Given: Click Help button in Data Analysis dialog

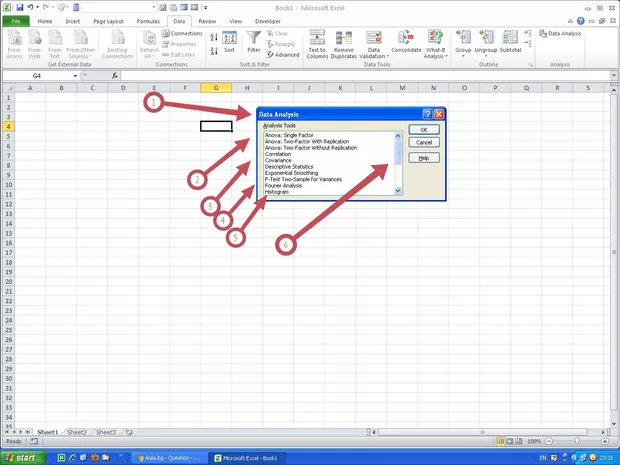Looking at the screenshot, I should click(424, 158).
